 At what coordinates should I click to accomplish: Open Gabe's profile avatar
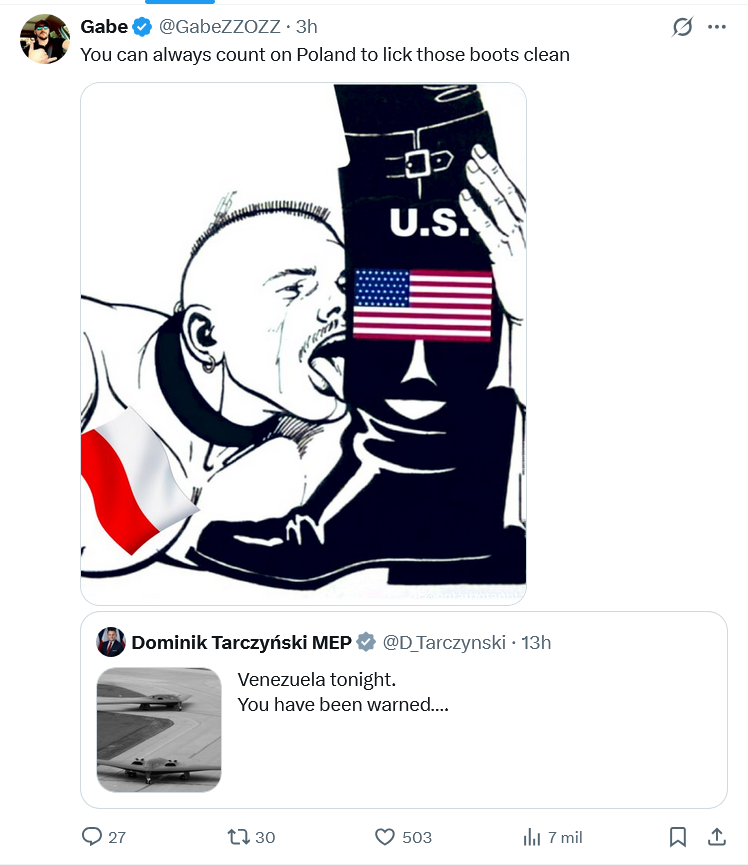coord(45,39)
